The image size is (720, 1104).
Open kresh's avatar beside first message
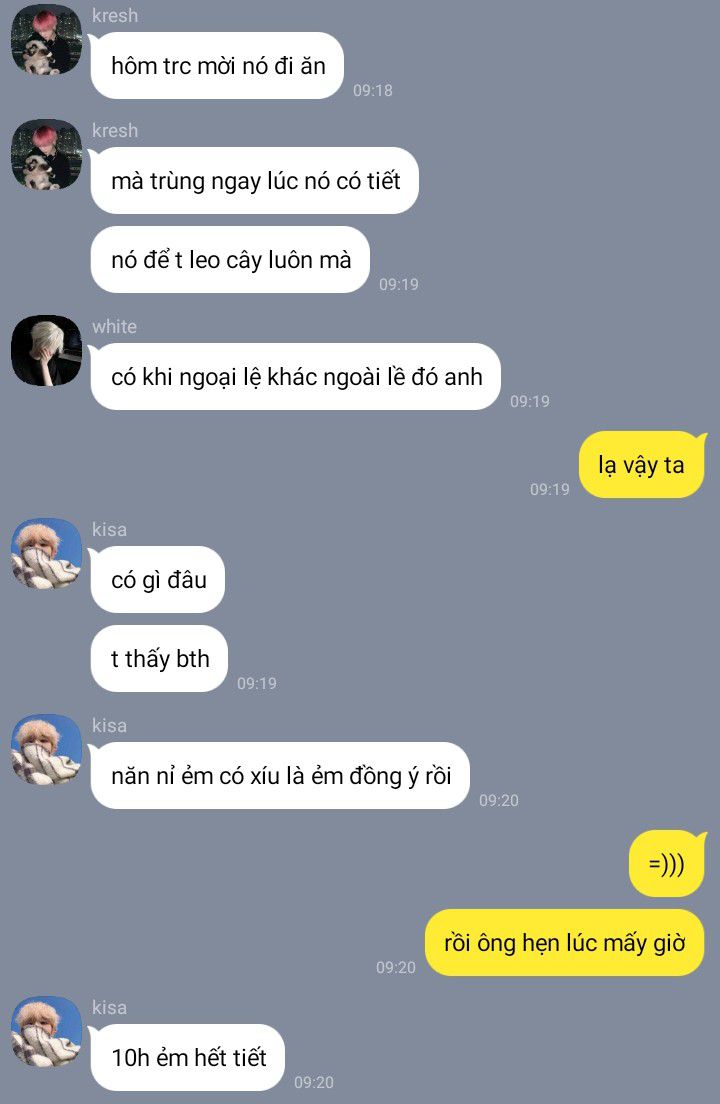point(46,39)
